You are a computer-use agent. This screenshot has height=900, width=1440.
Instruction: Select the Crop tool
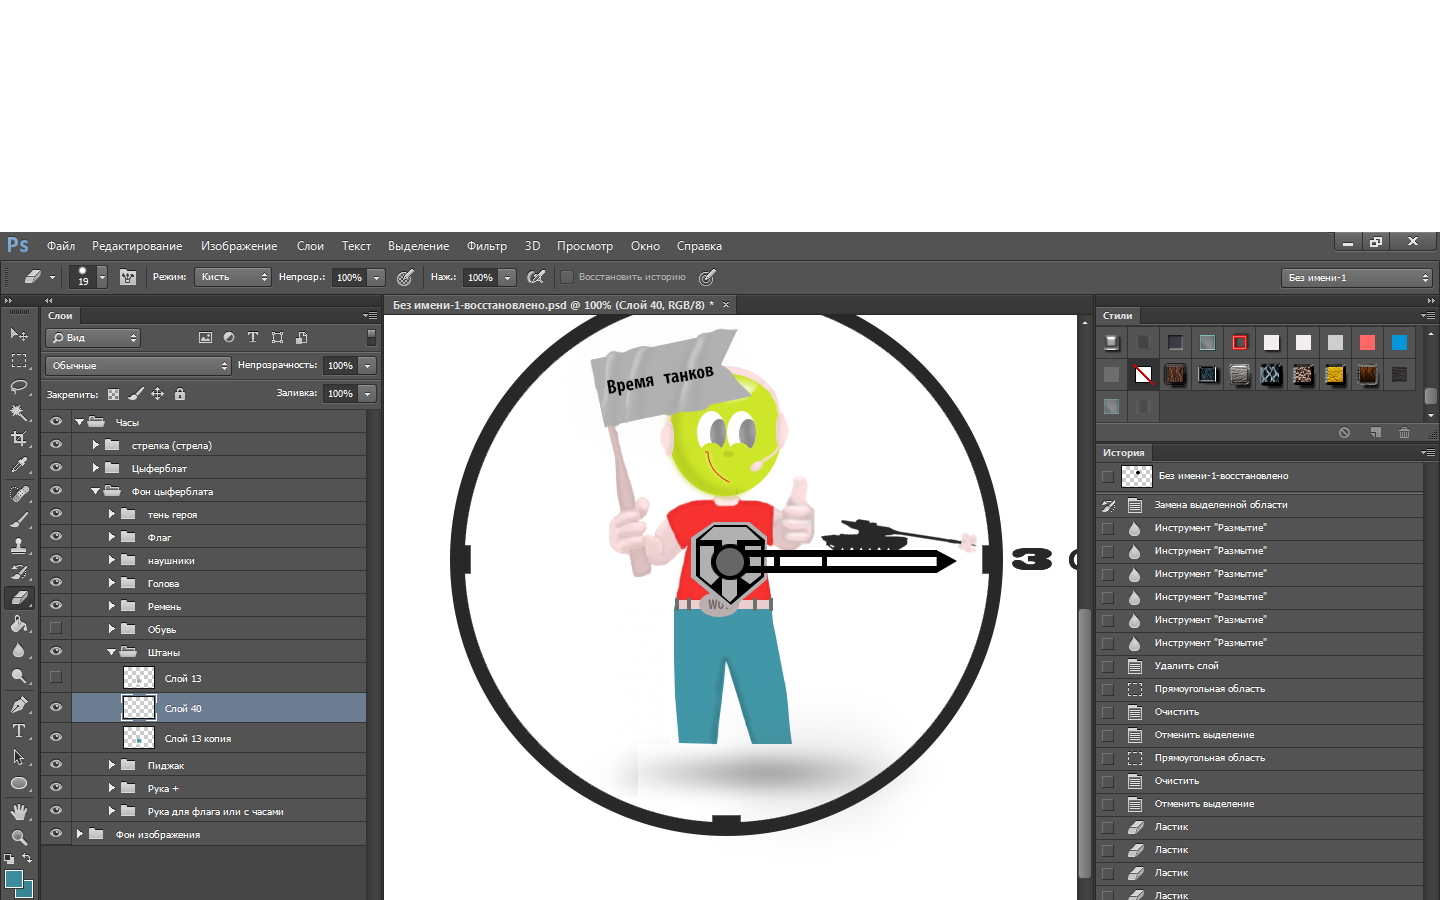pos(19,438)
